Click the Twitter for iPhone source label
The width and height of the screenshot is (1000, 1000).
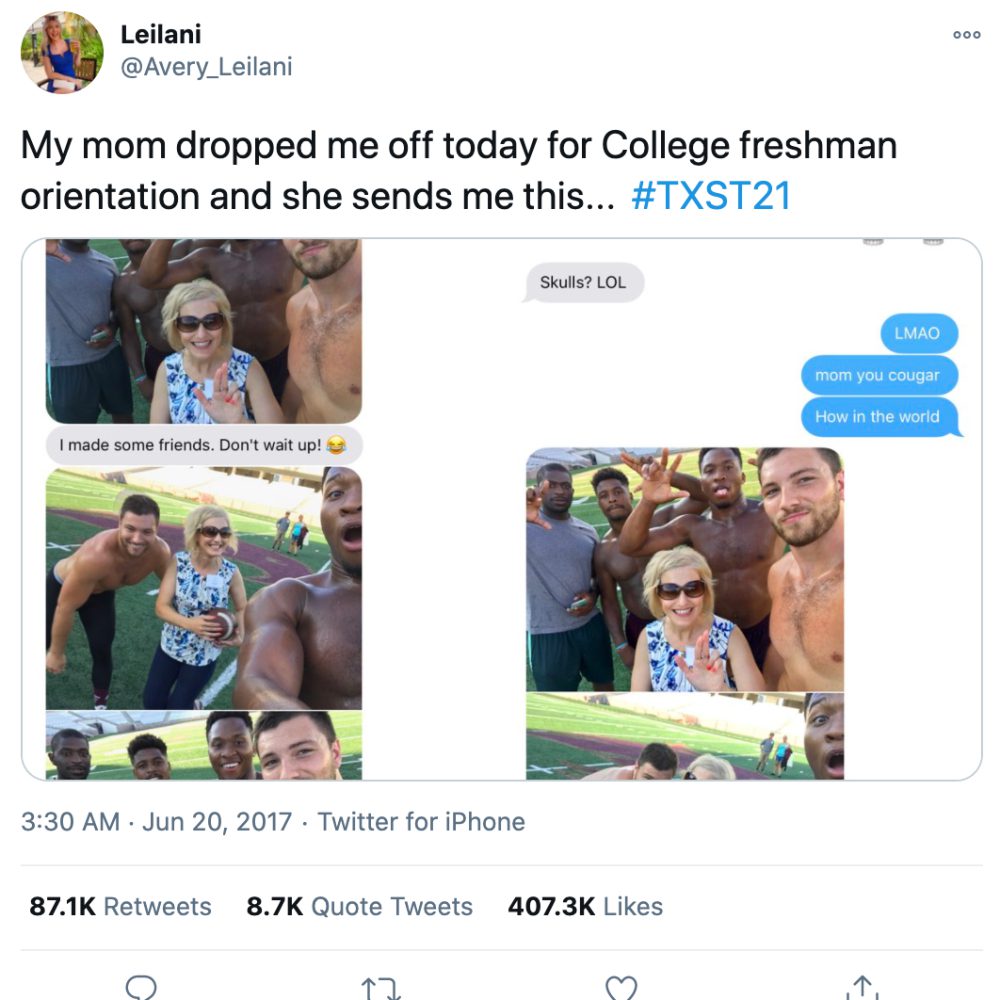click(x=421, y=821)
